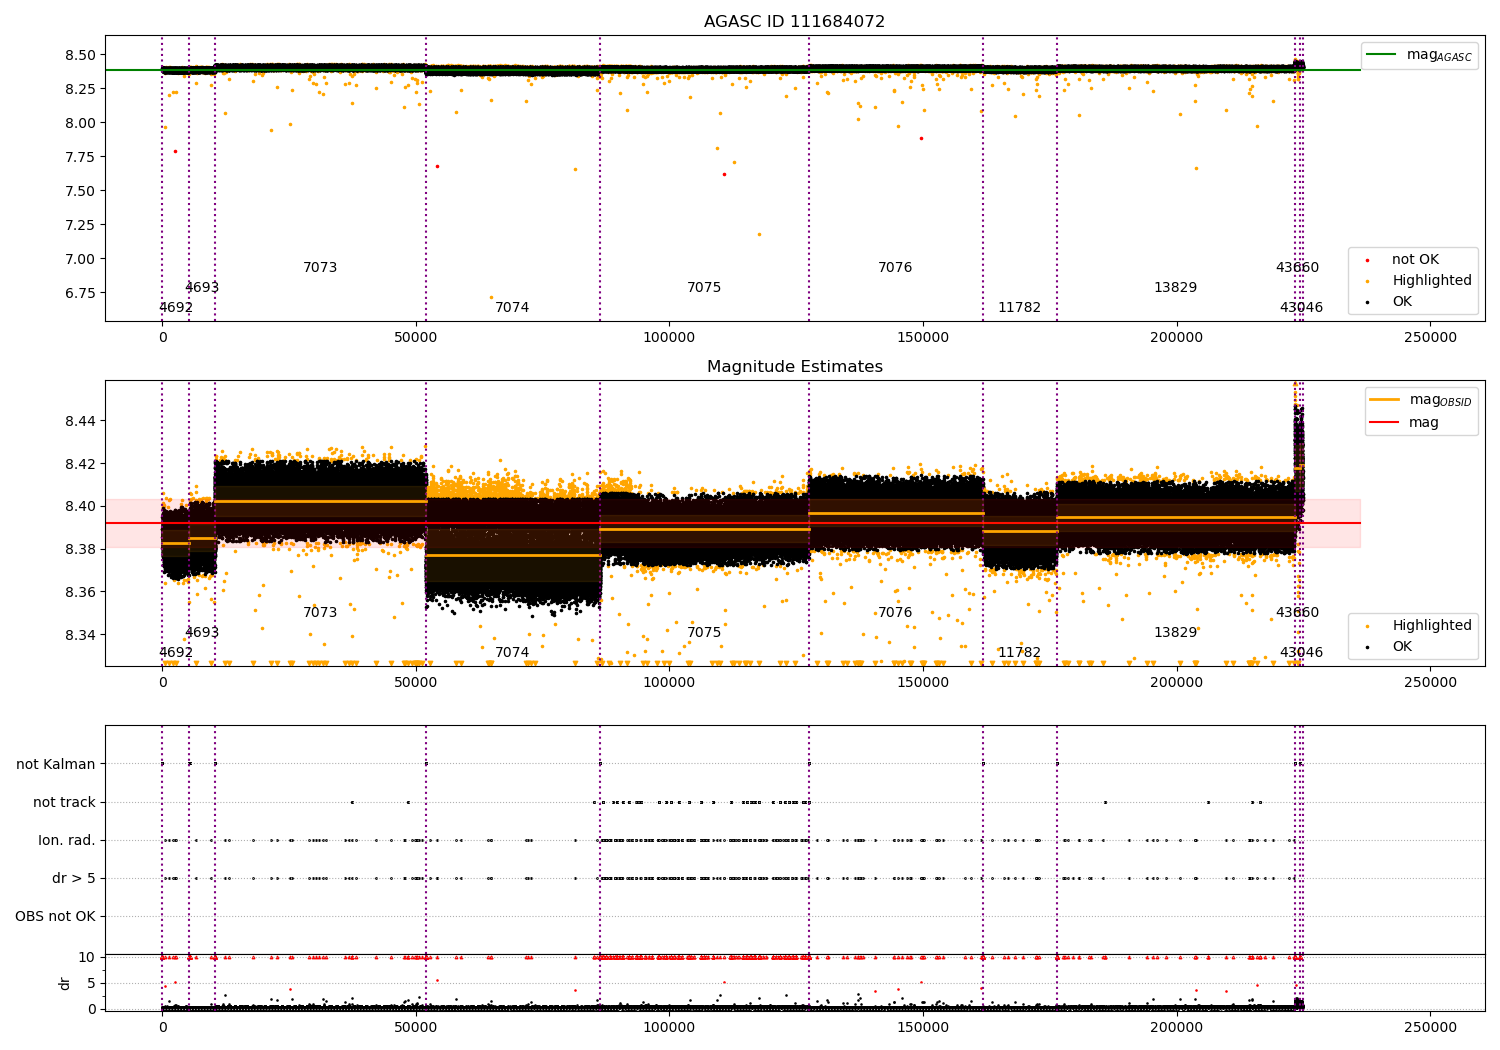Viewport: 1500px width, 1050px height.
Task: Click OBSID label 7074 in AGASC ID plot
Action: (x=512, y=308)
